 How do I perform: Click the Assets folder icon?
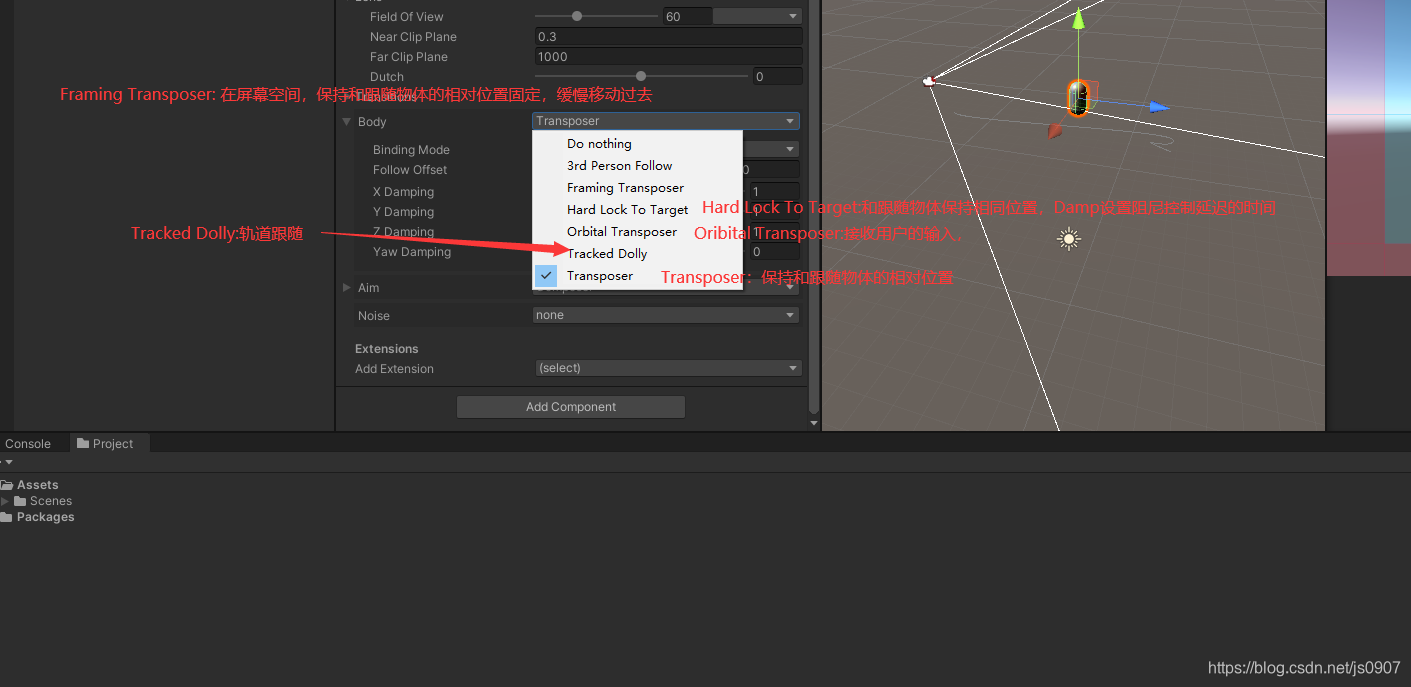coord(7,485)
